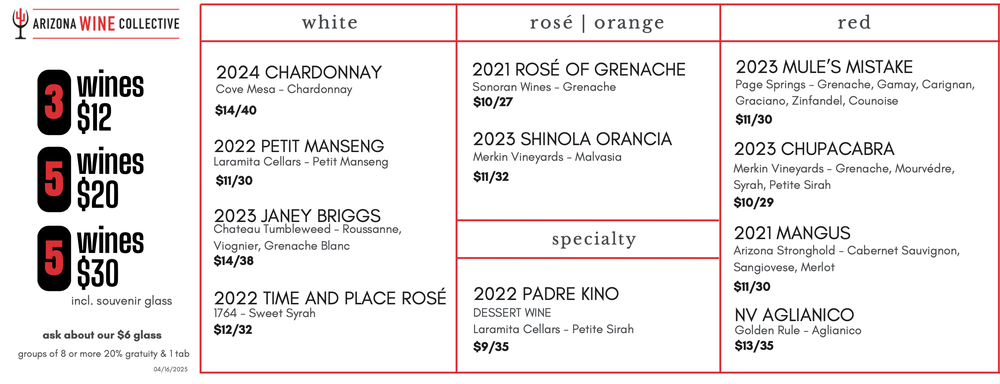The width and height of the screenshot is (1000, 384).
Task: Select the red 5 badge for $20 flight
Action: pos(54,179)
